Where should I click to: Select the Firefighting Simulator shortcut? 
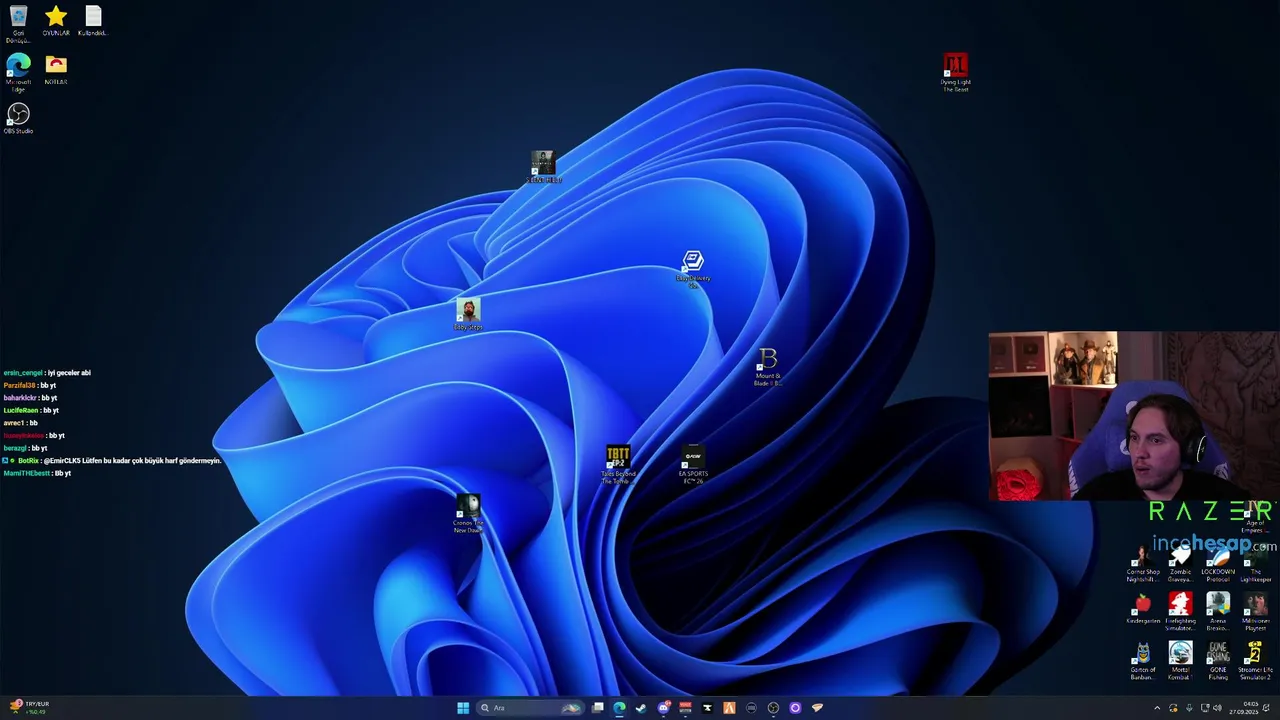[x=1180, y=612]
